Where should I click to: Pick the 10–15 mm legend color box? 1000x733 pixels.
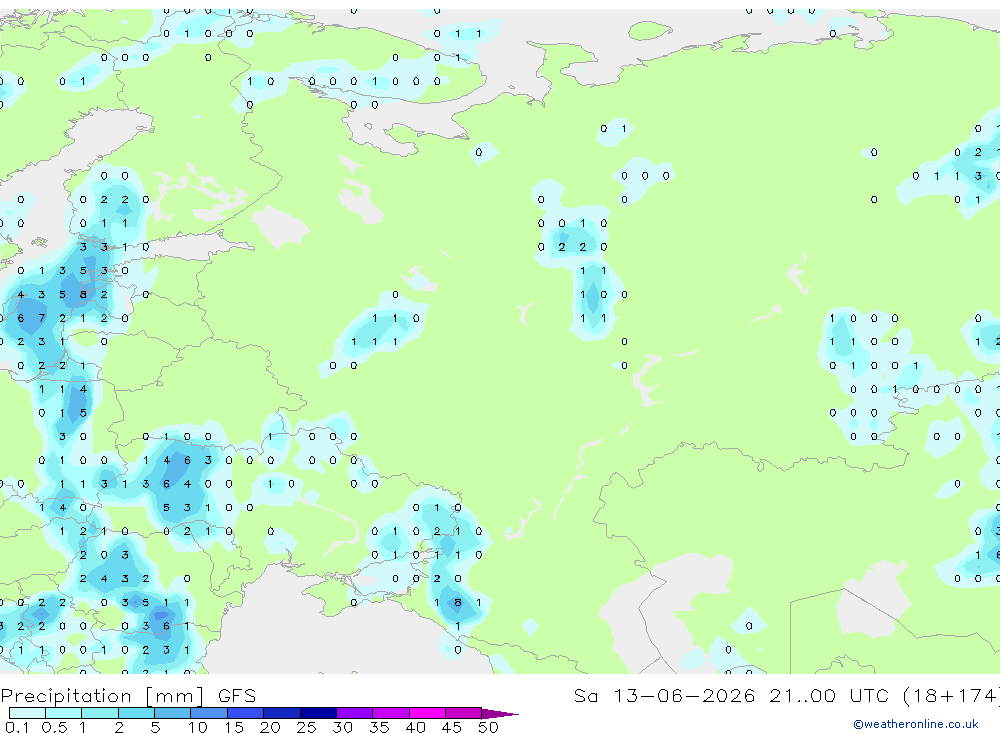point(209,713)
